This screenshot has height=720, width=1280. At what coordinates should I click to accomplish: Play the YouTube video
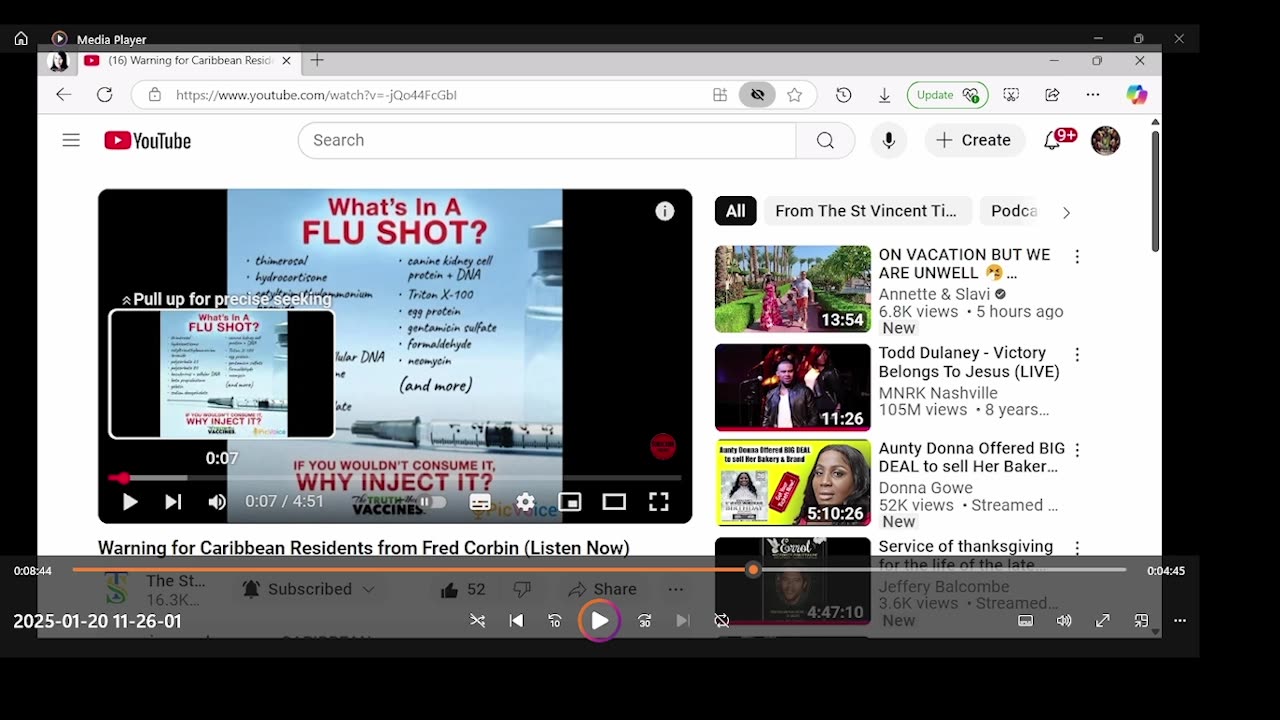[130, 502]
